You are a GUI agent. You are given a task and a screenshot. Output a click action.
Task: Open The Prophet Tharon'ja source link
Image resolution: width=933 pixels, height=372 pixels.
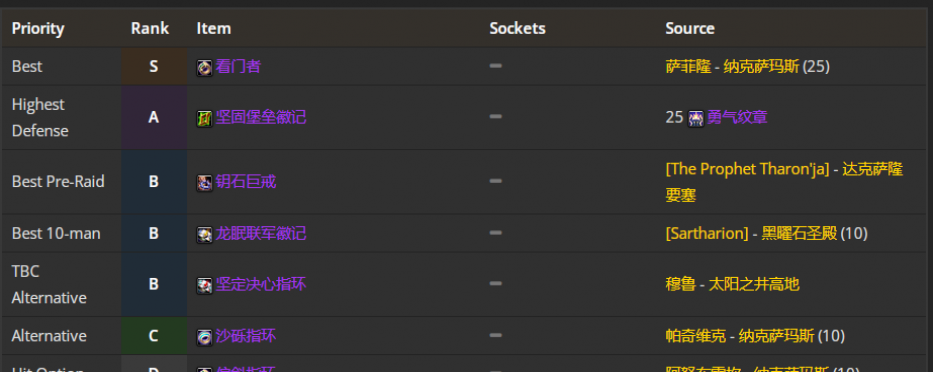pos(747,169)
